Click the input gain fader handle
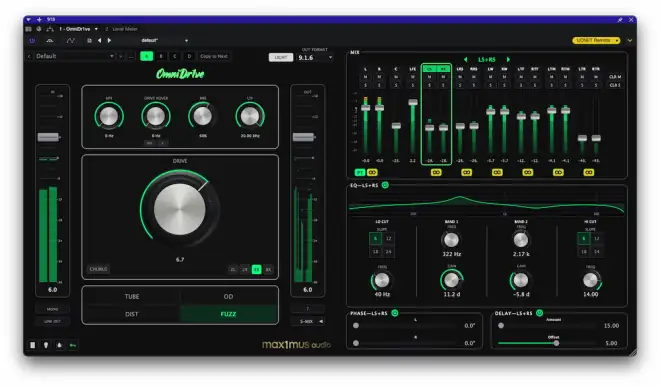The image size is (660, 387). tap(48, 137)
